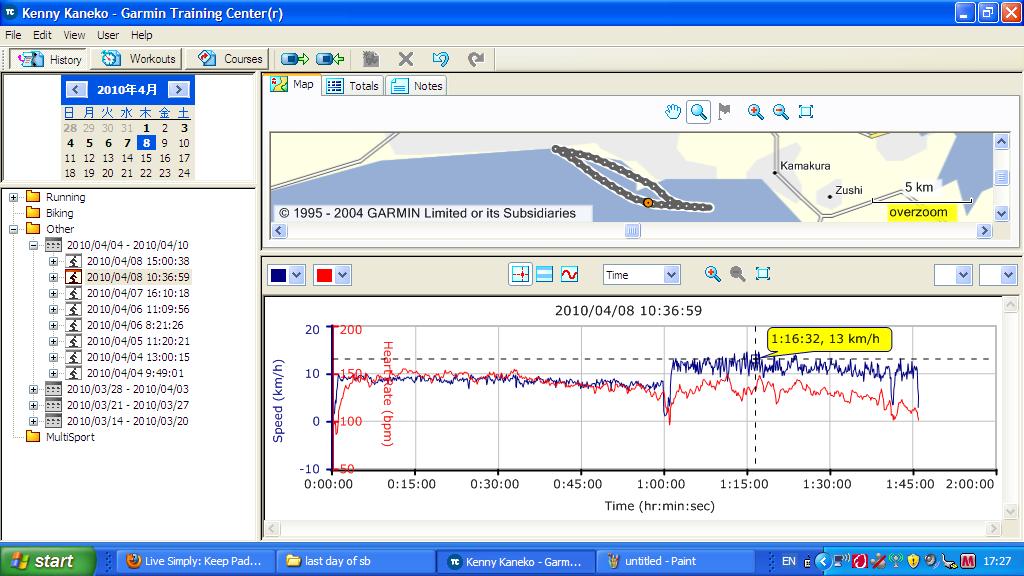The width and height of the screenshot is (1024, 576).
Task: Open the Time axis dropdown
Action: [671, 275]
